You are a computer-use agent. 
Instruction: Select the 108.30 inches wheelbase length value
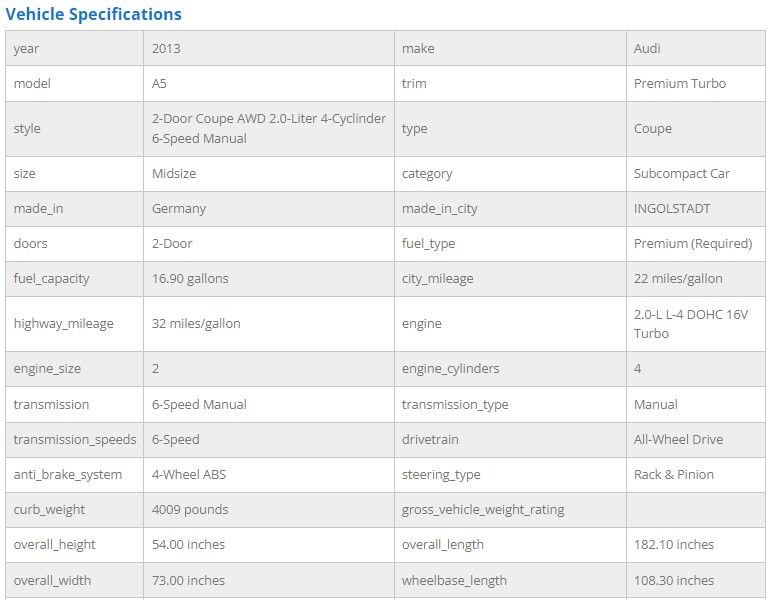tap(673, 580)
